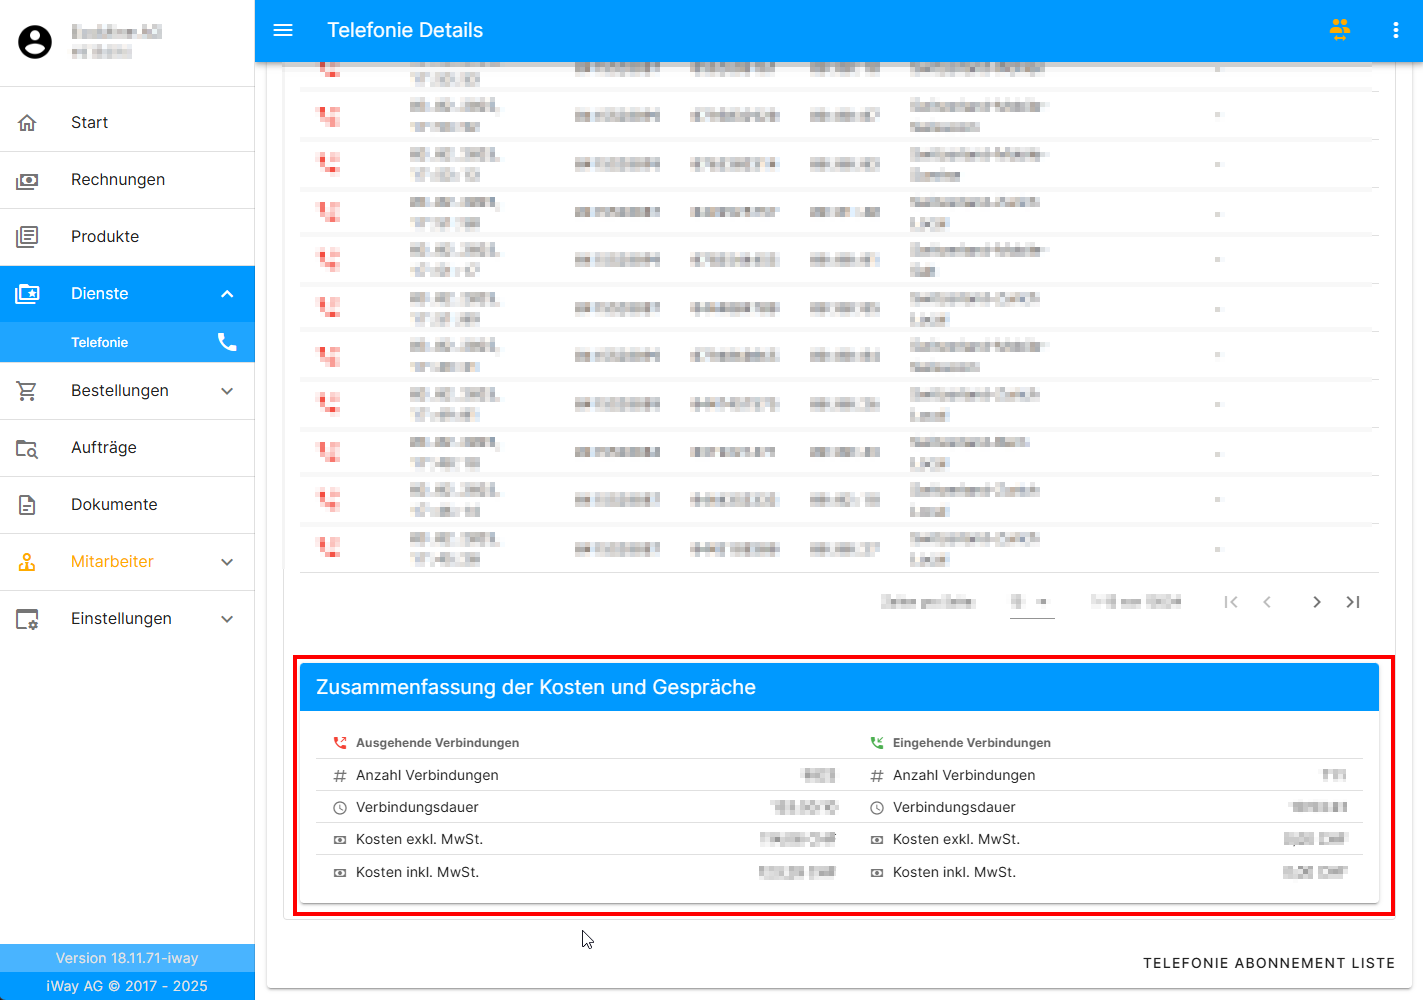Viewport: 1423px width, 1000px height.
Task: Open Produkte in the sidebar
Action: click(x=128, y=237)
